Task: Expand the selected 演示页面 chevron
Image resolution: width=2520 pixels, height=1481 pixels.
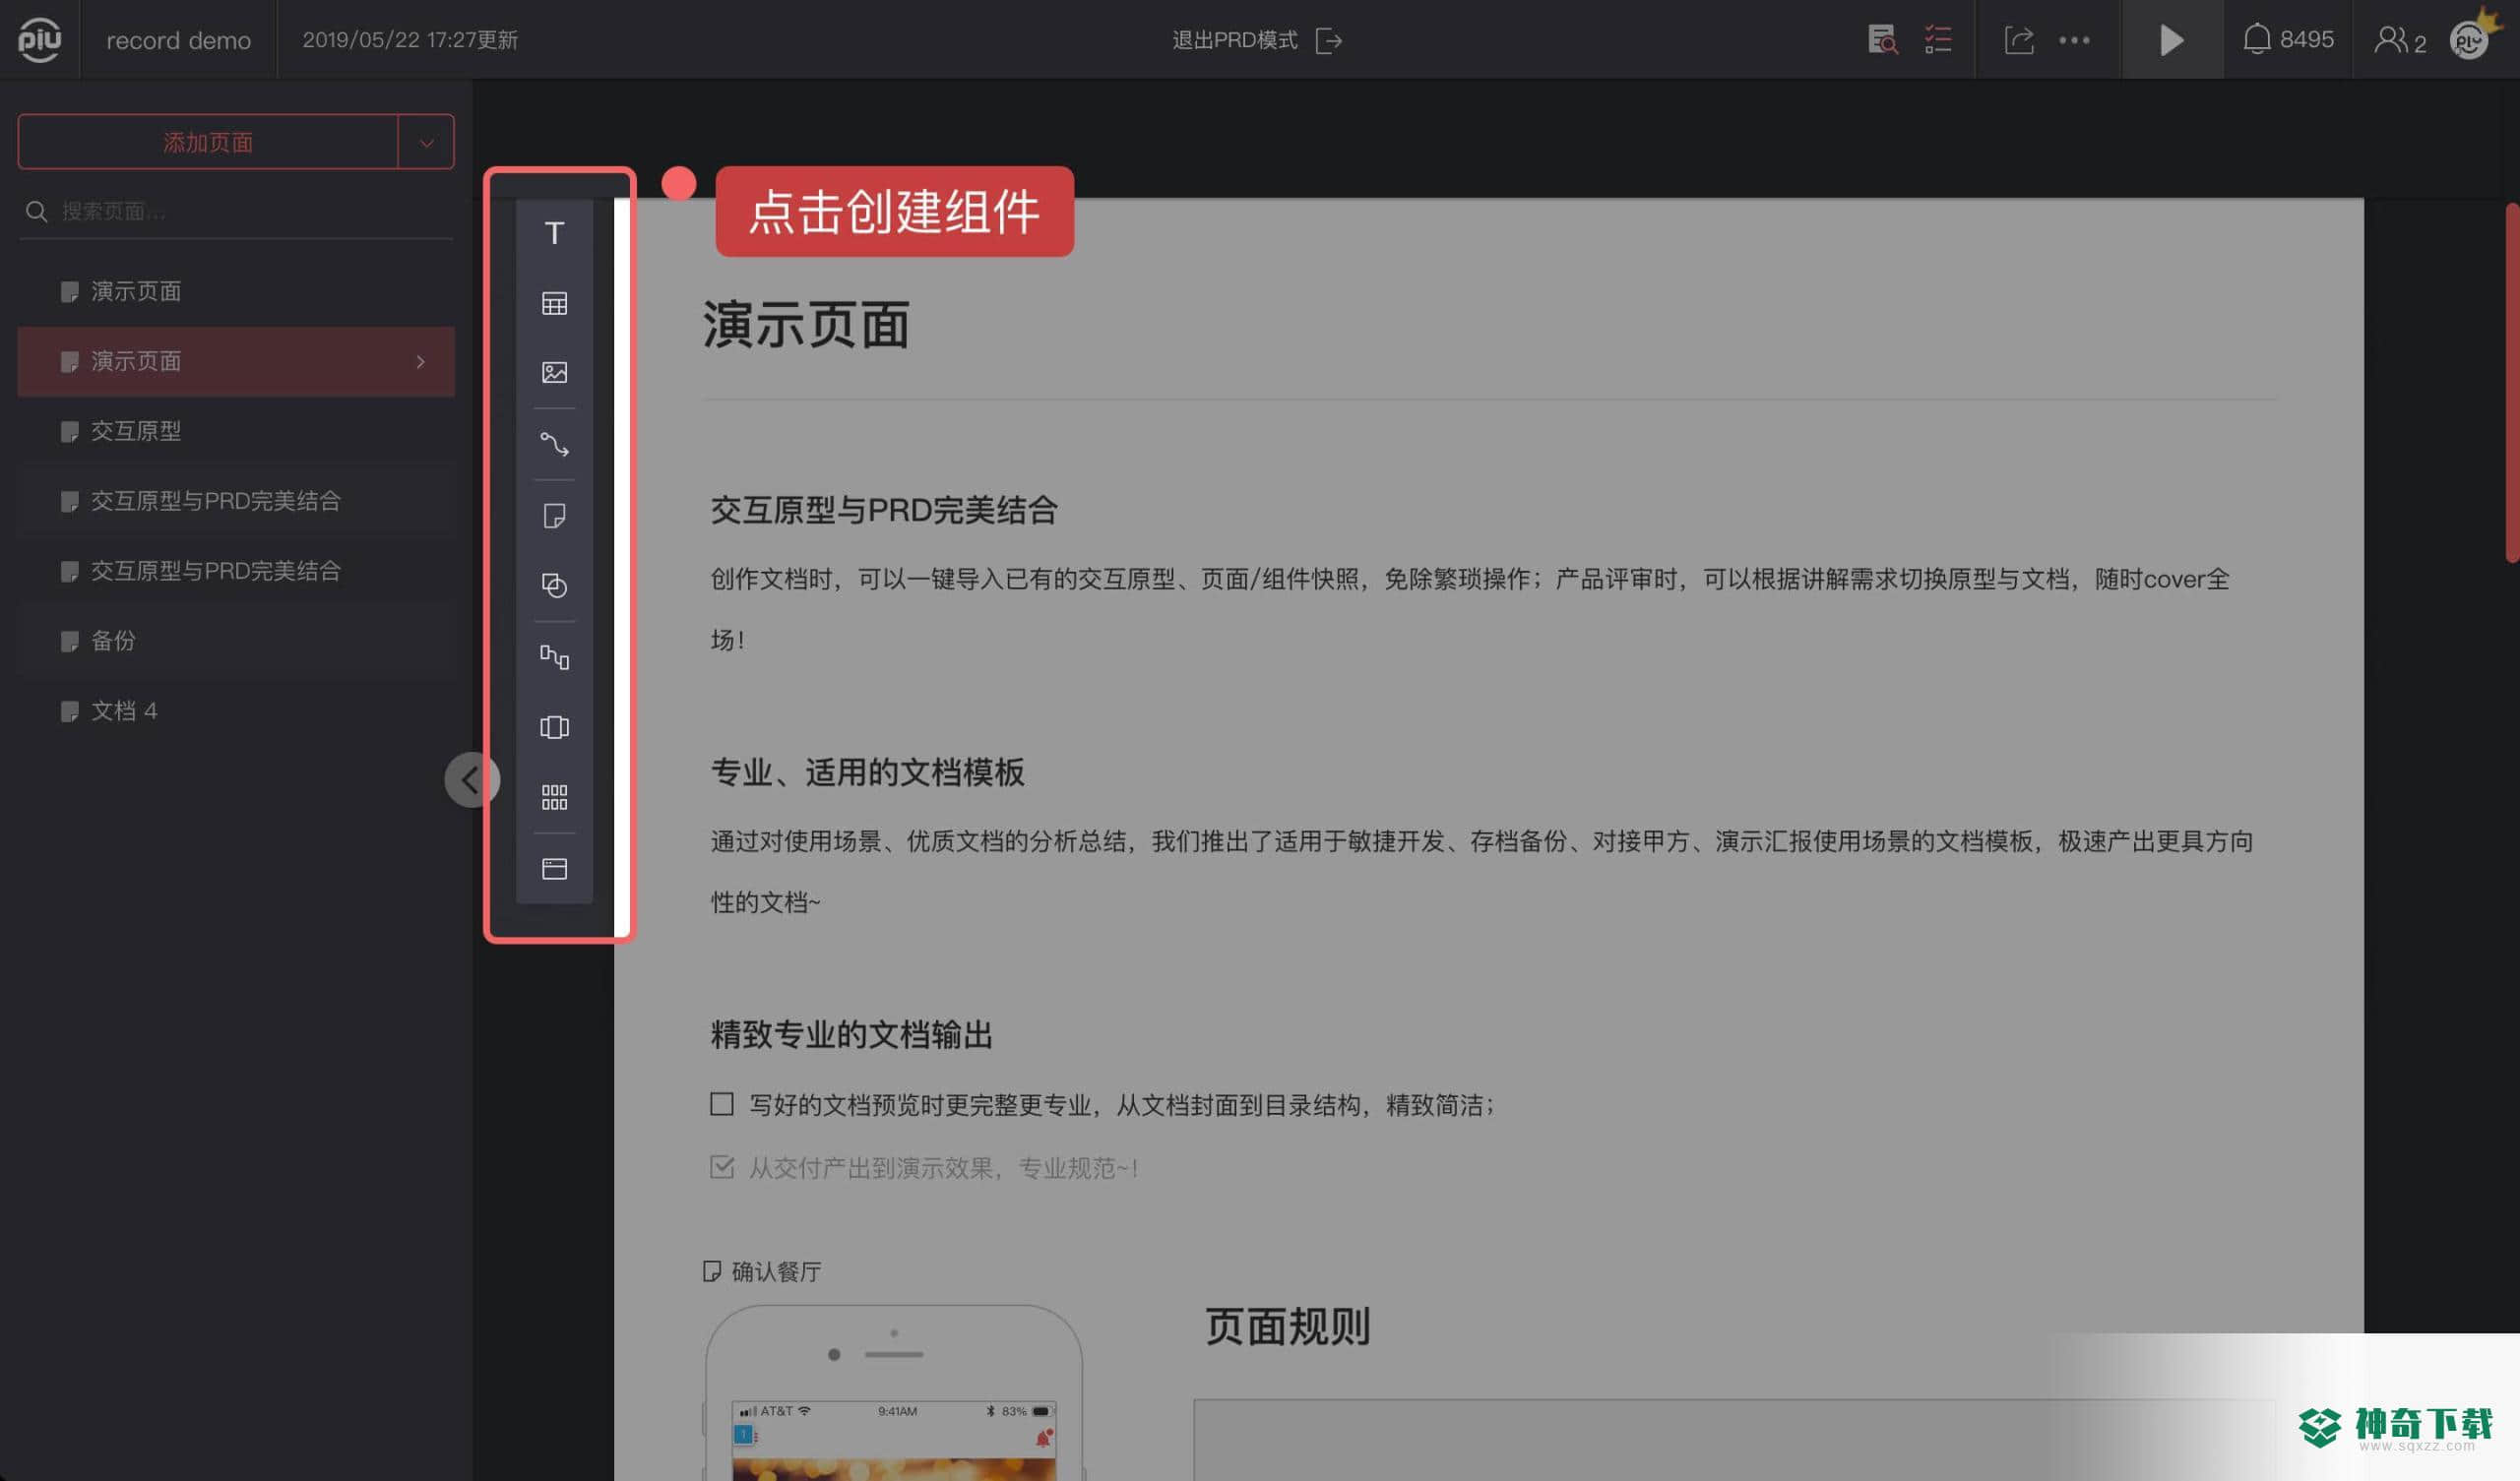Action: point(420,361)
